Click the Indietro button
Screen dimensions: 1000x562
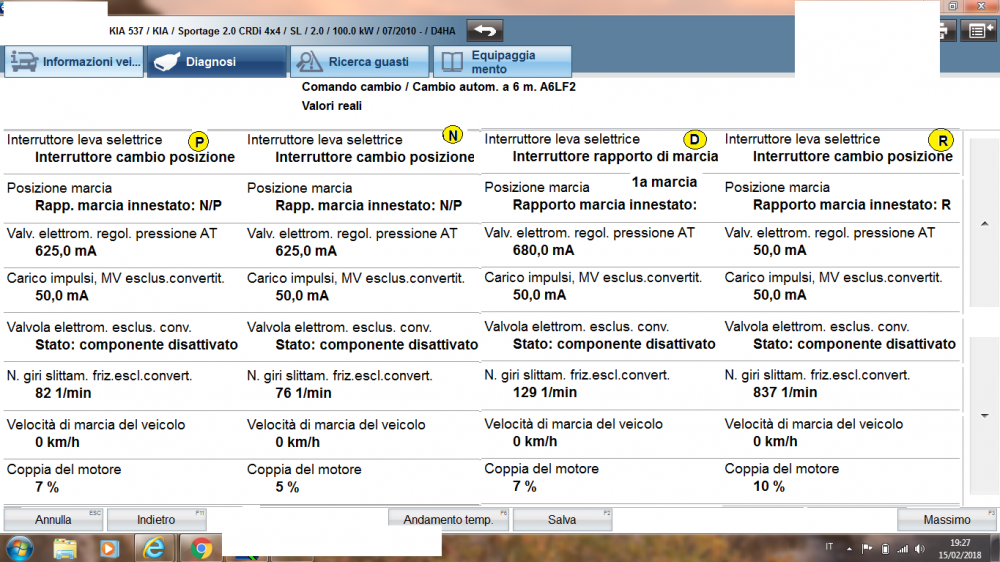pyautogui.click(x=156, y=519)
